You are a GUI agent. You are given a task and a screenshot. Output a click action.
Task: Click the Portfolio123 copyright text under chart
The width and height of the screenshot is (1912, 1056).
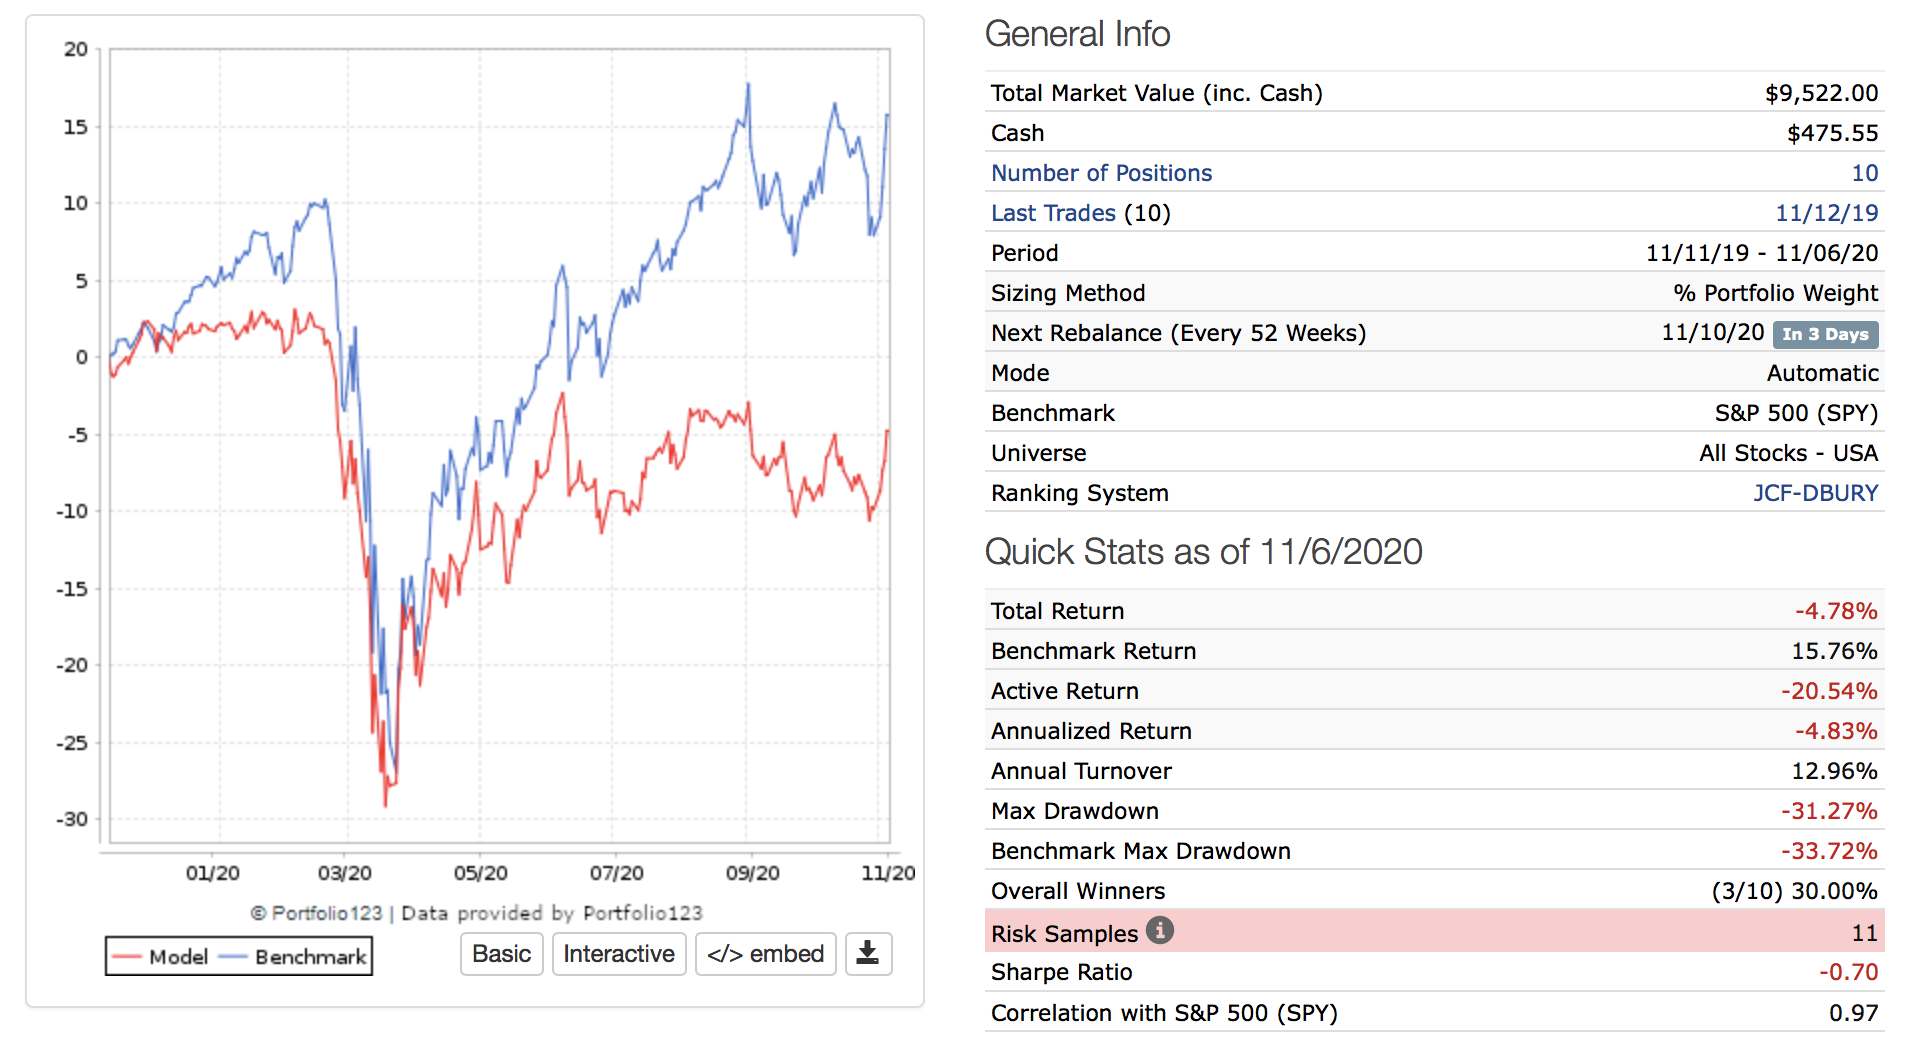click(476, 913)
